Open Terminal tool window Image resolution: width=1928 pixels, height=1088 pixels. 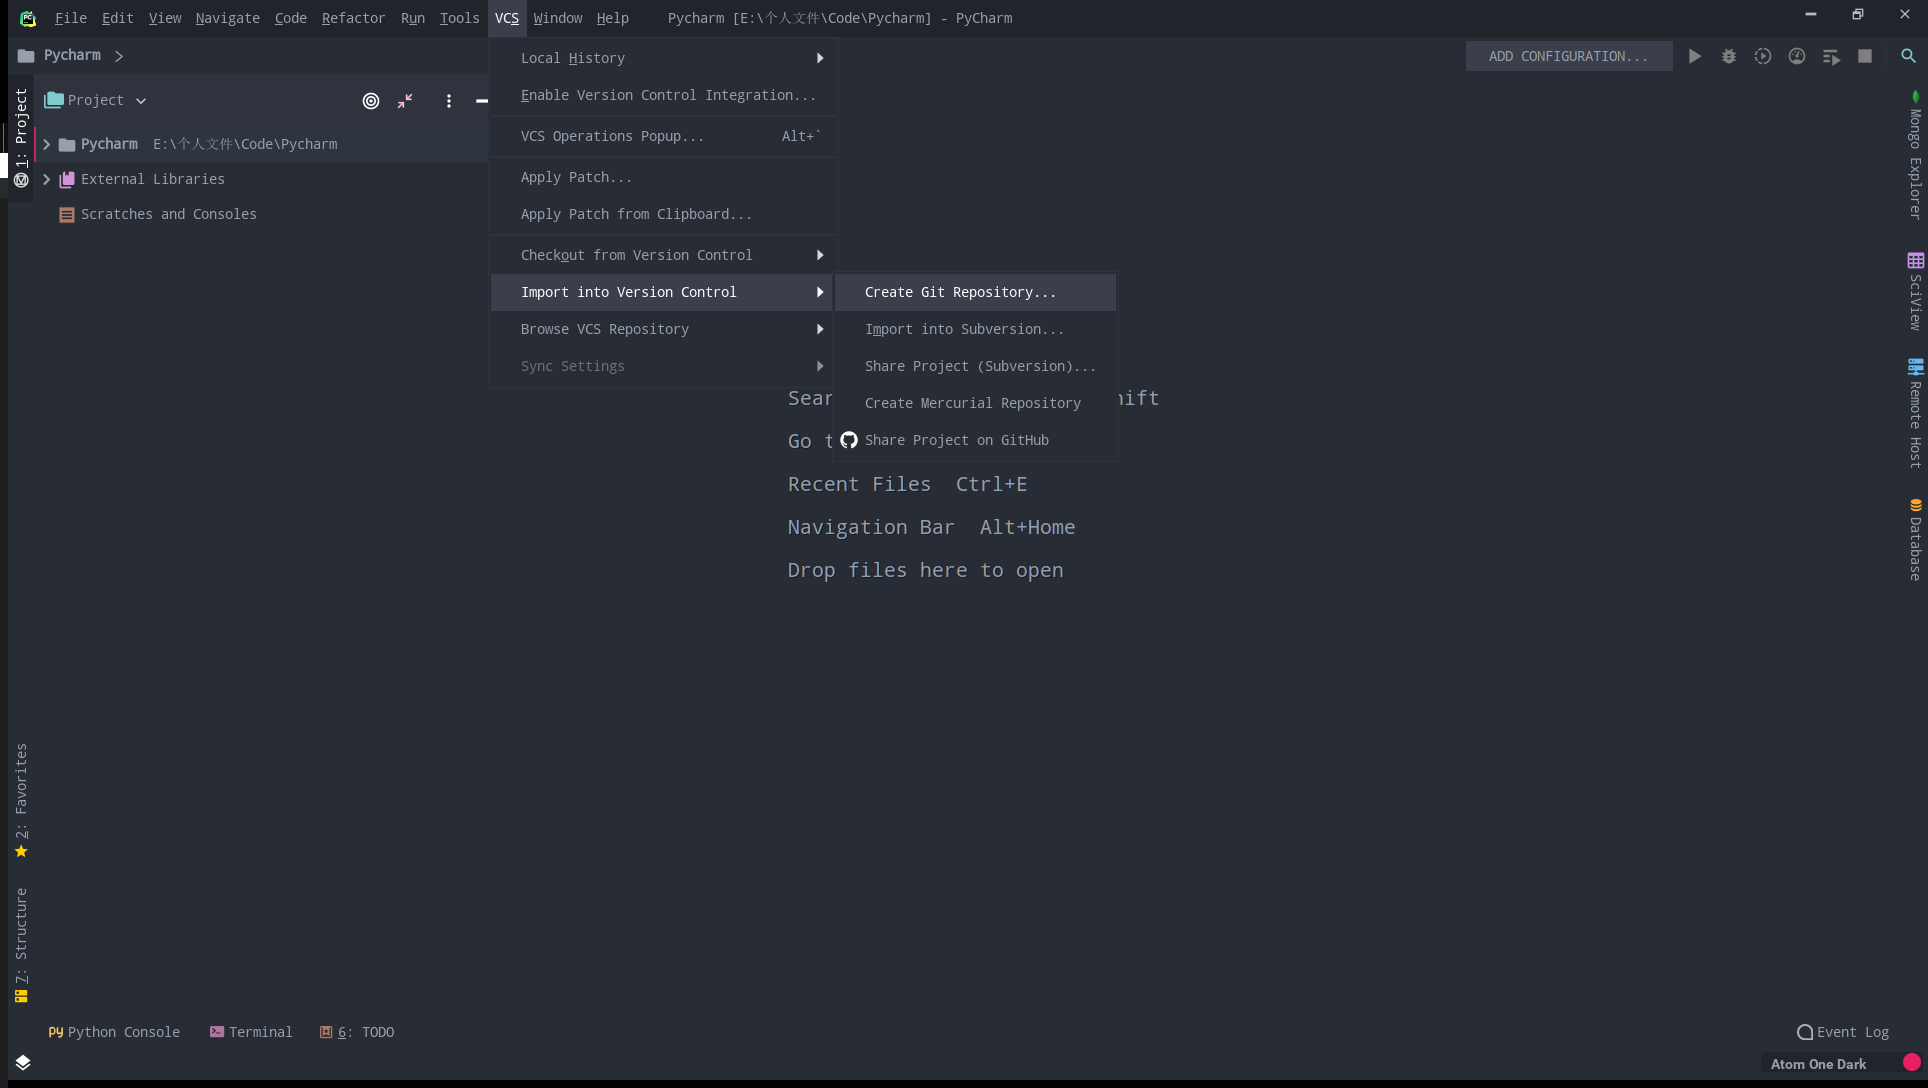coord(251,1032)
